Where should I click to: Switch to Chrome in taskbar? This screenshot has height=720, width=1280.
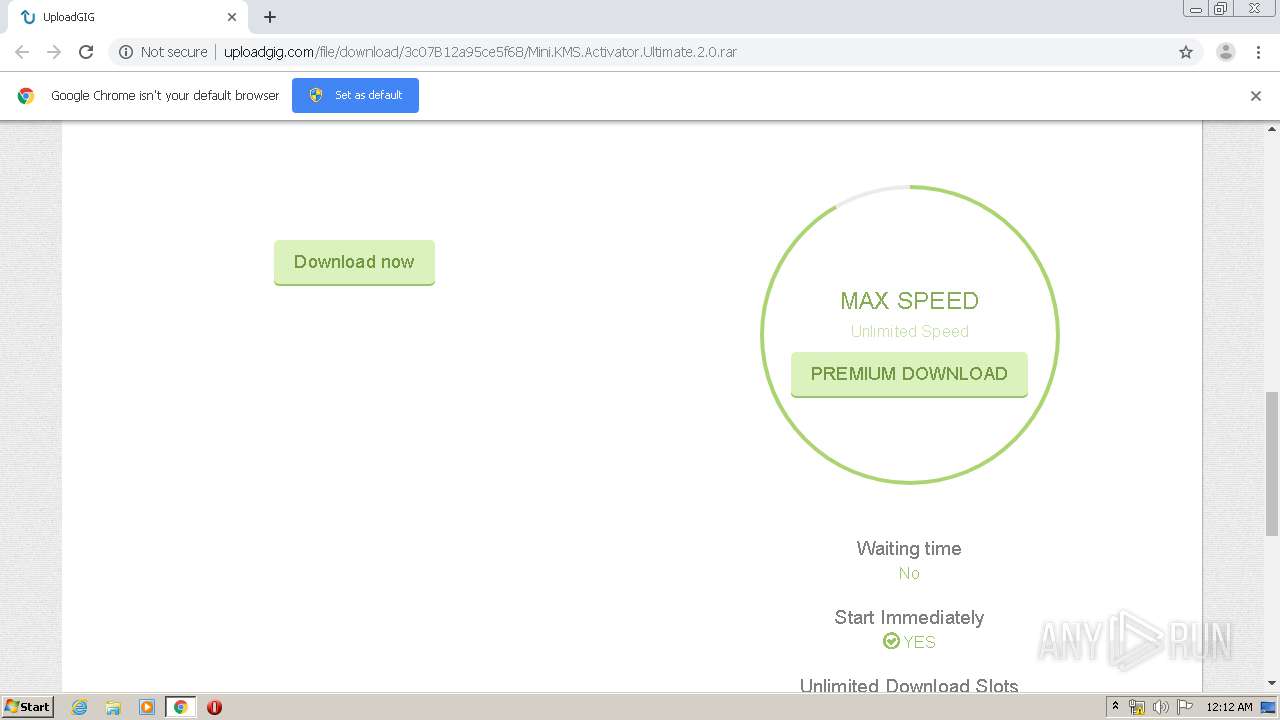180,707
